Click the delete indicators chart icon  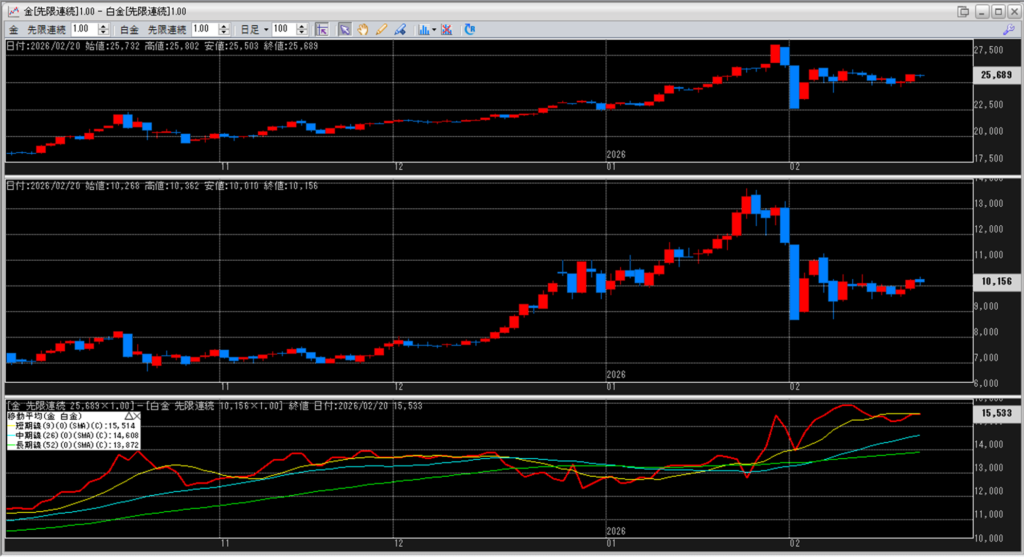[449, 29]
